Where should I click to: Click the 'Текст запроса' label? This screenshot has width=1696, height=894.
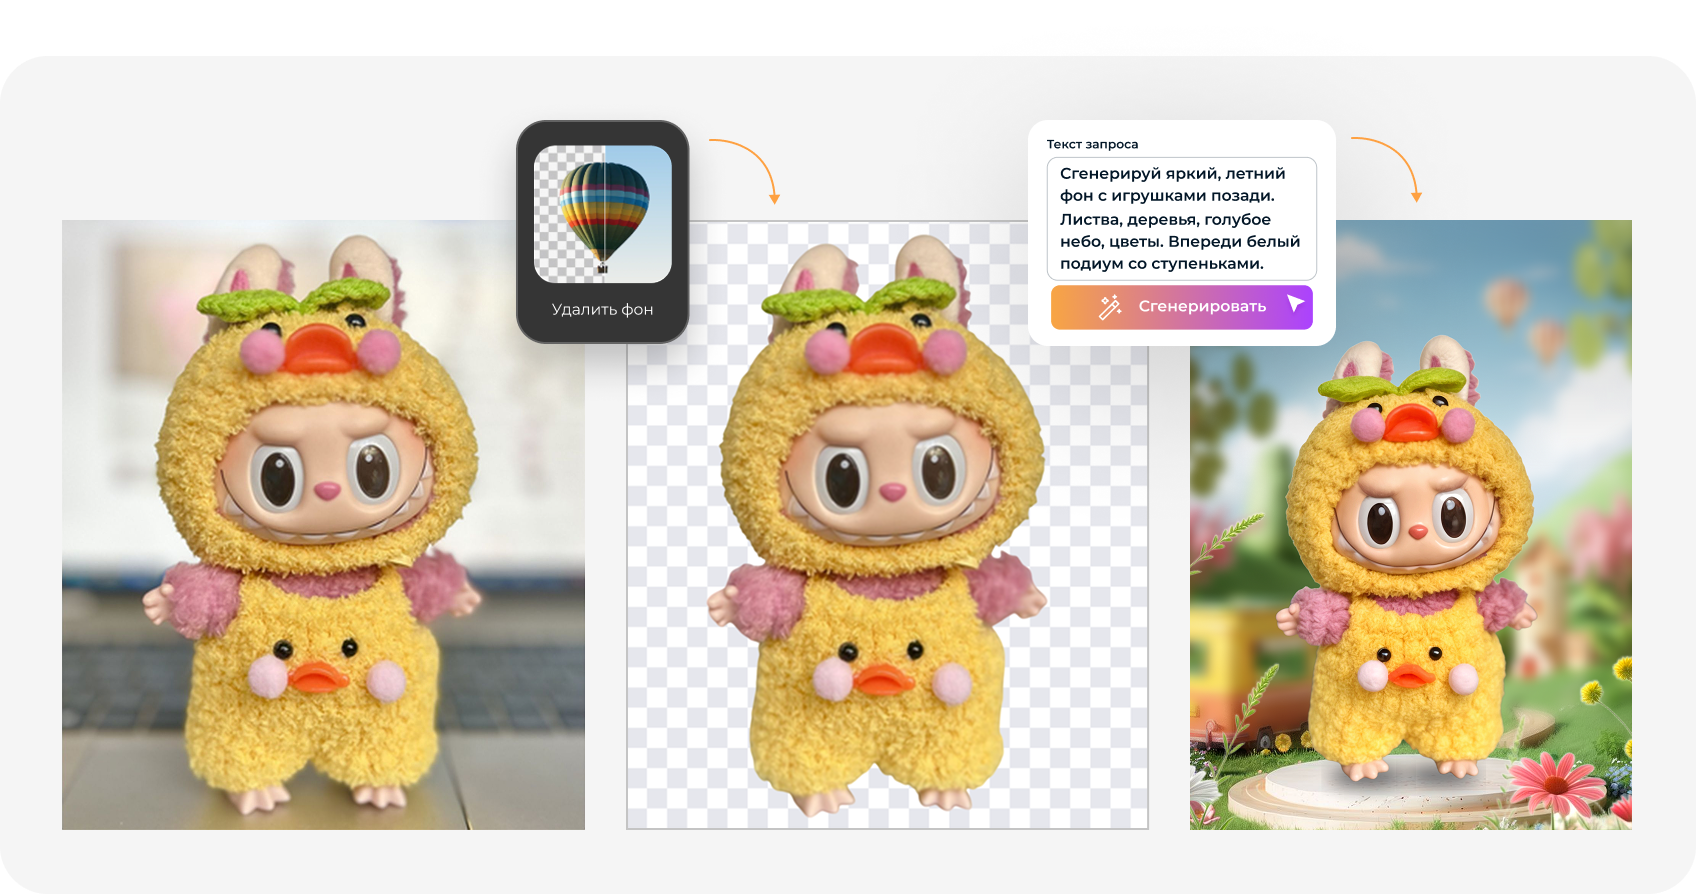[1092, 144]
